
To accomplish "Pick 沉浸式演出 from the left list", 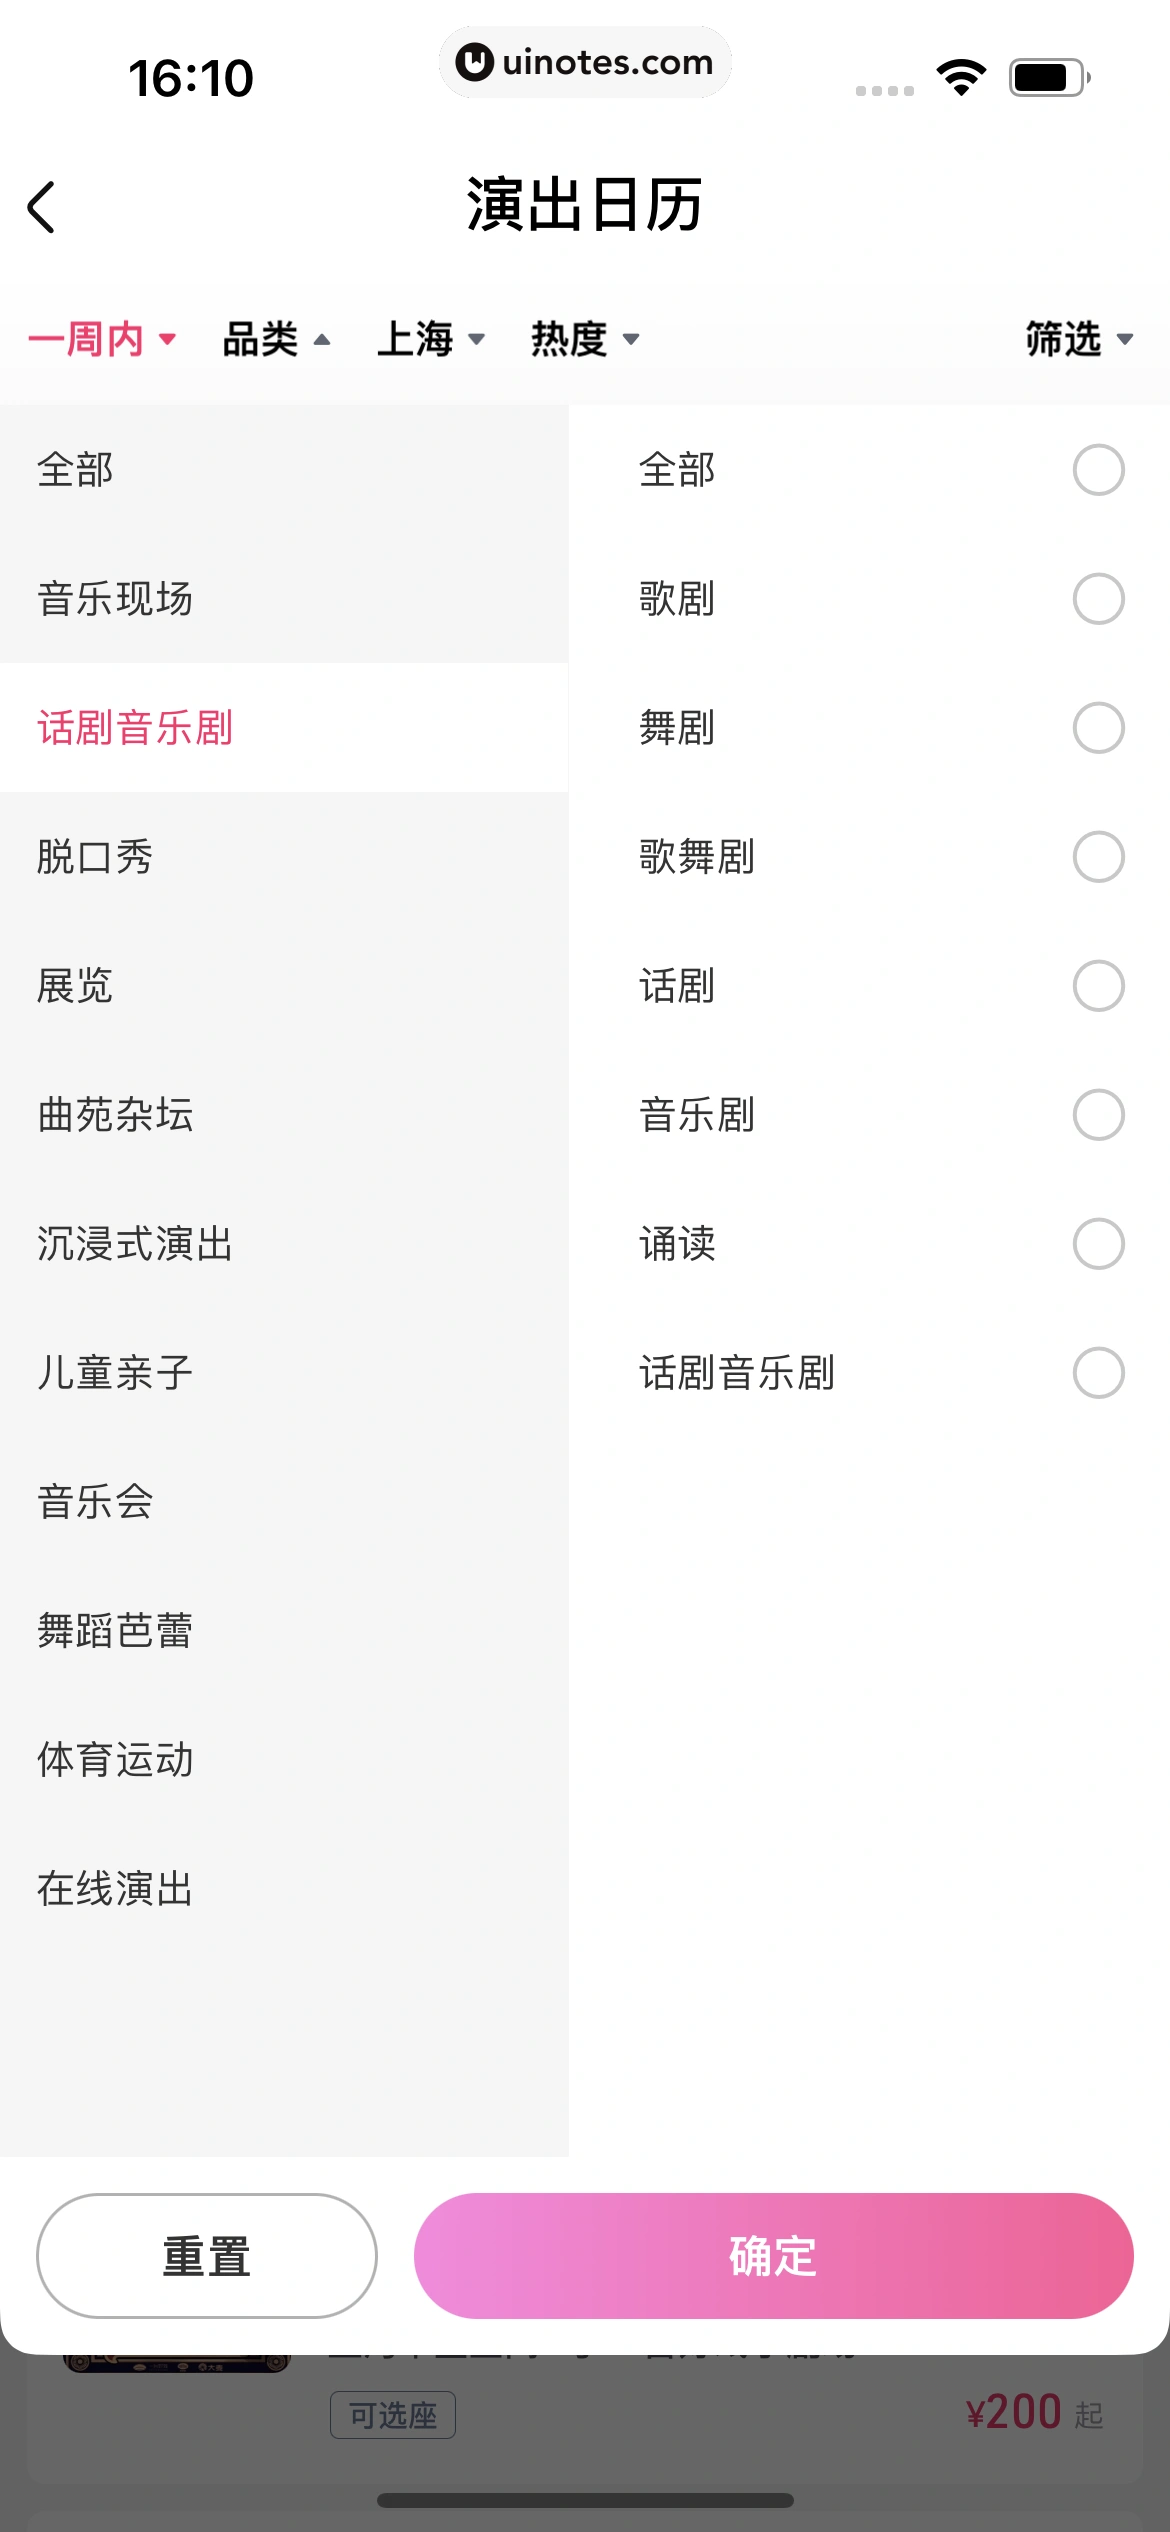I will pyautogui.click(x=135, y=1244).
